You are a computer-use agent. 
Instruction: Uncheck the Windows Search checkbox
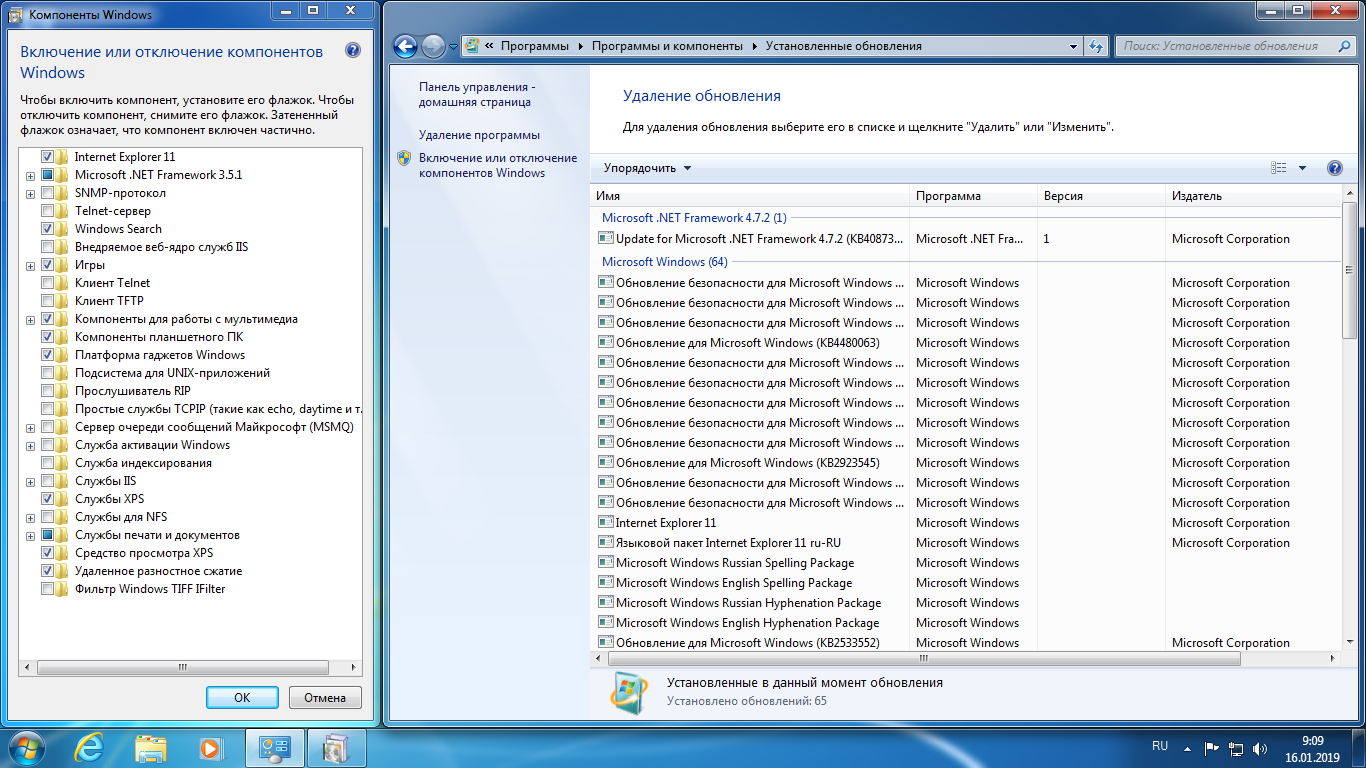pyautogui.click(x=48, y=229)
